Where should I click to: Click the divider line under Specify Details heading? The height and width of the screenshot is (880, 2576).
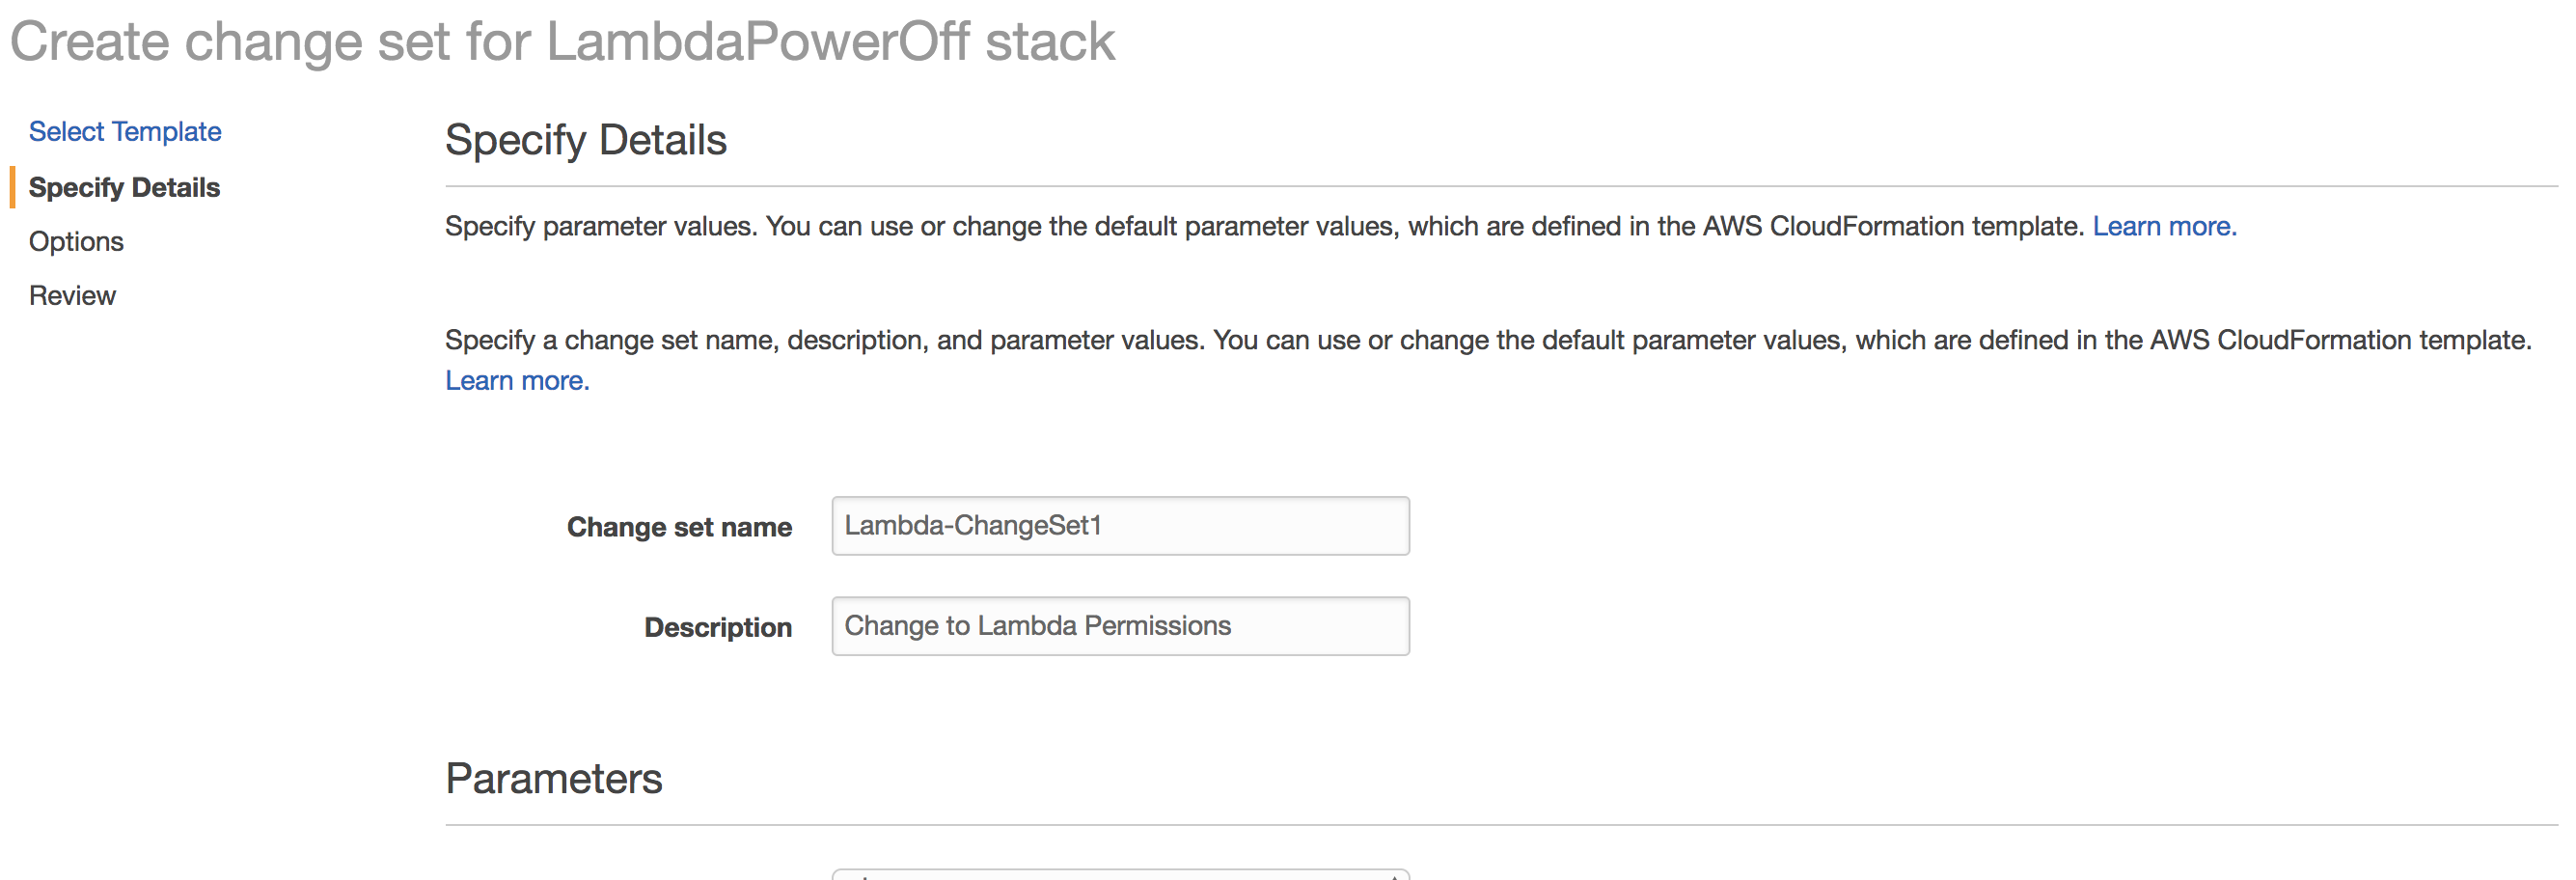(1500, 186)
